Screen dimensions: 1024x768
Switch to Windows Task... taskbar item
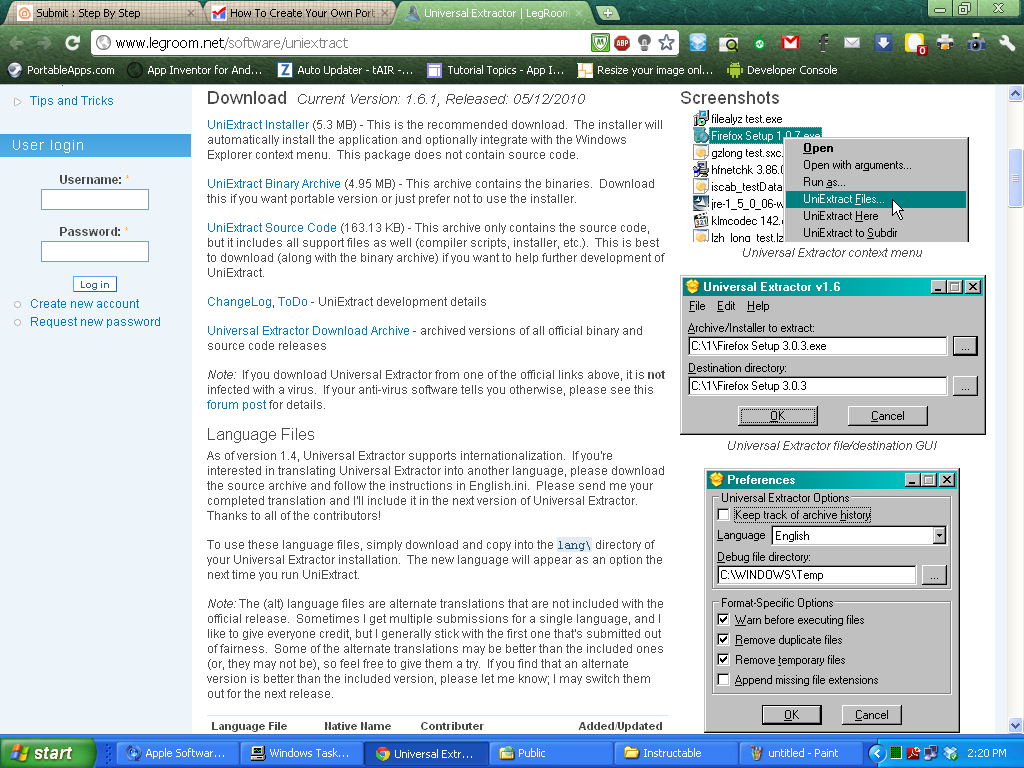(300, 753)
